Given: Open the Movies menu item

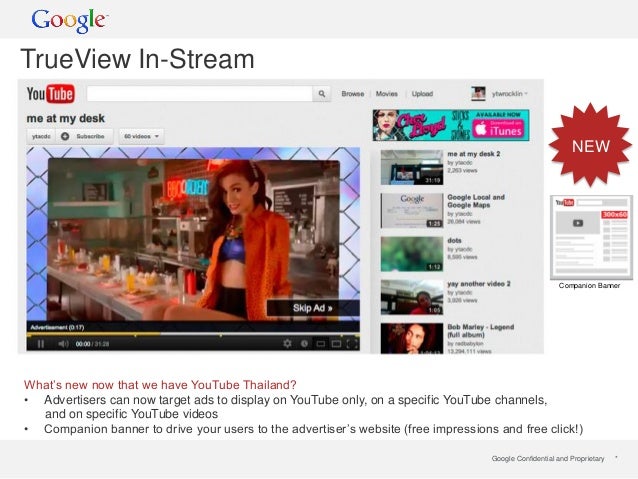Looking at the screenshot, I should click(x=387, y=94).
